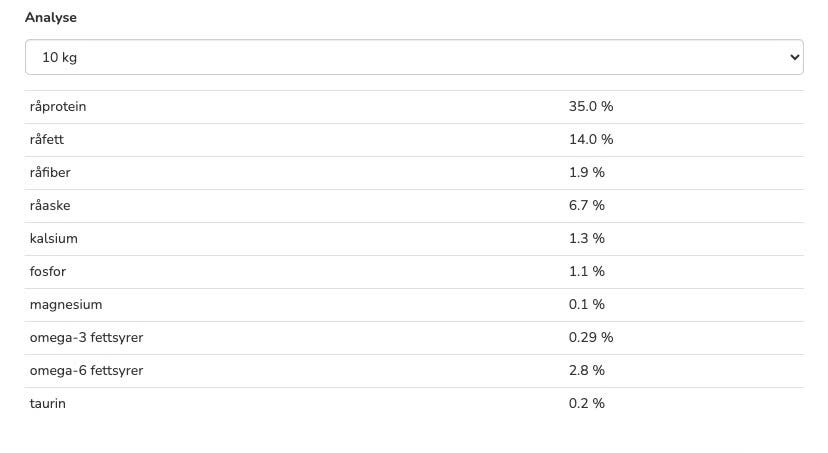Select the taurin row label
This screenshot has height=453, width=828.
click(x=48, y=403)
